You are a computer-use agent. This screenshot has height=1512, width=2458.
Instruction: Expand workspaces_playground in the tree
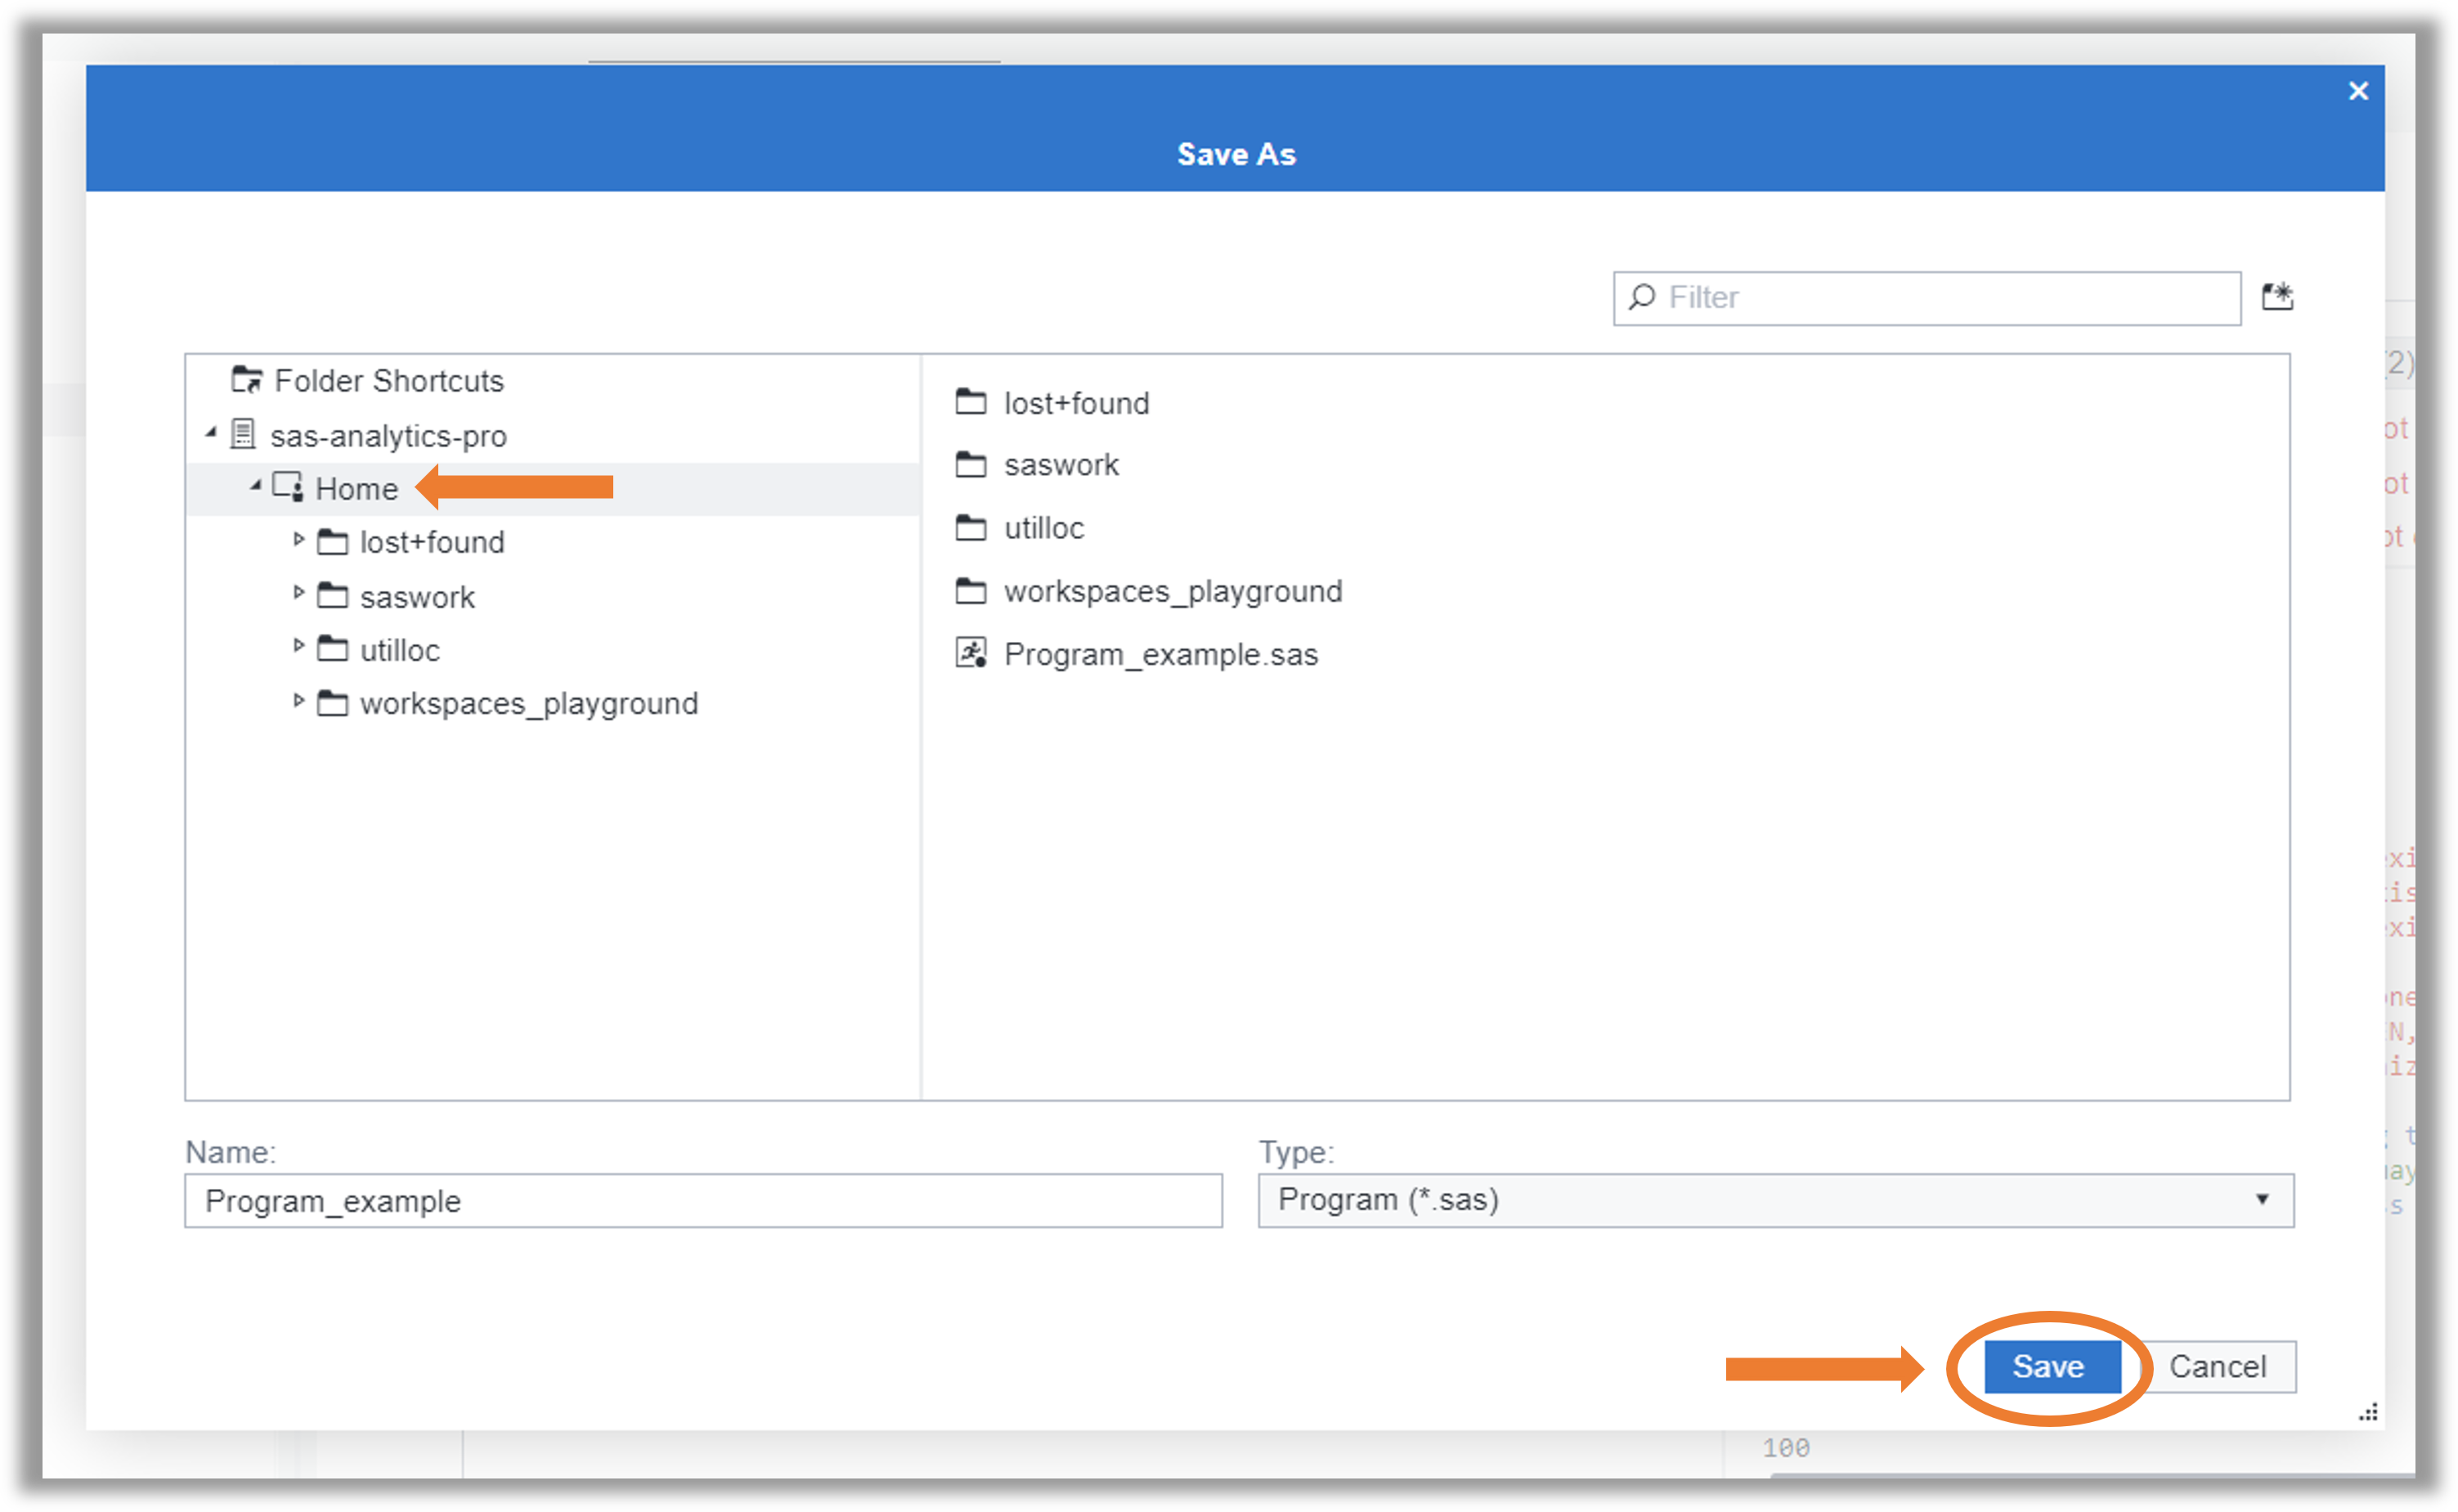tap(300, 700)
